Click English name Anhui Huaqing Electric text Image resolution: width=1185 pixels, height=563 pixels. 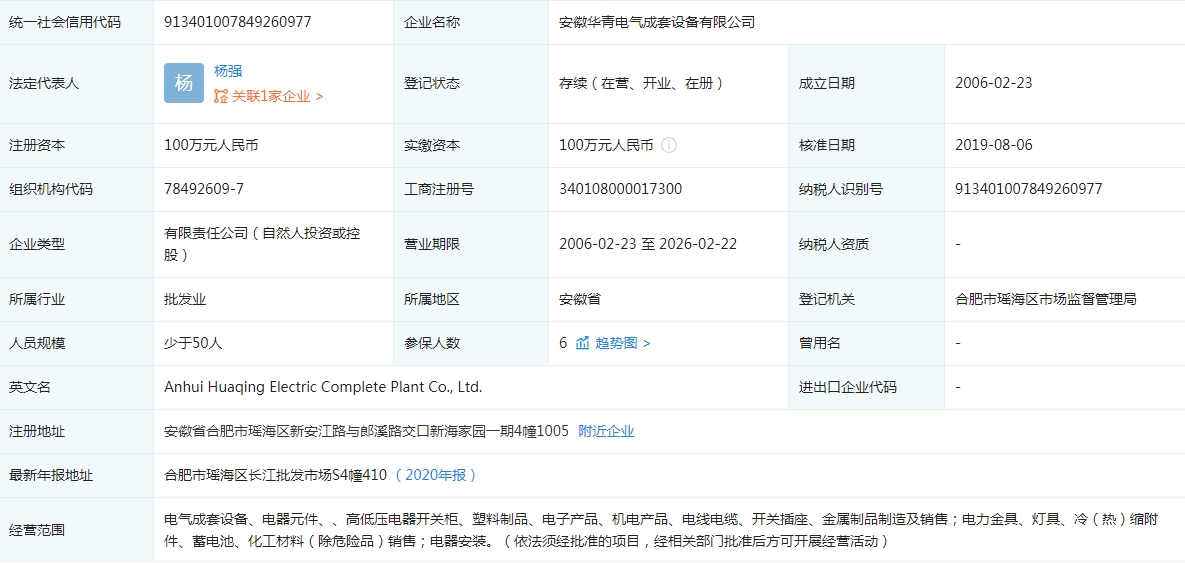pos(323,387)
